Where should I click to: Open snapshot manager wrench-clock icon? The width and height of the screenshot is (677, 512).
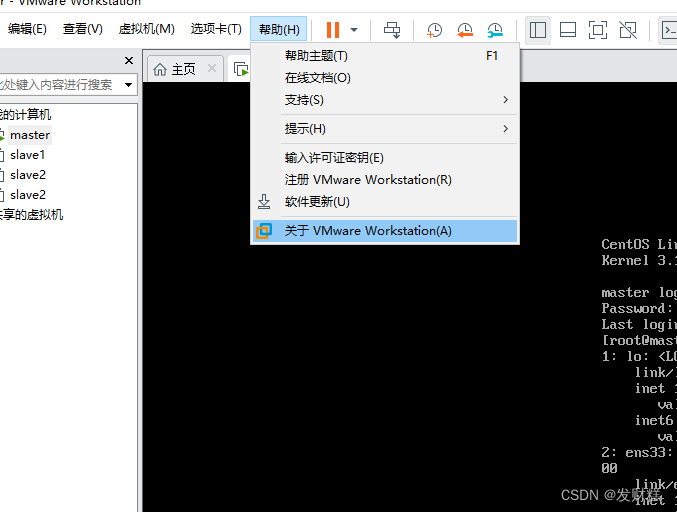coord(495,30)
